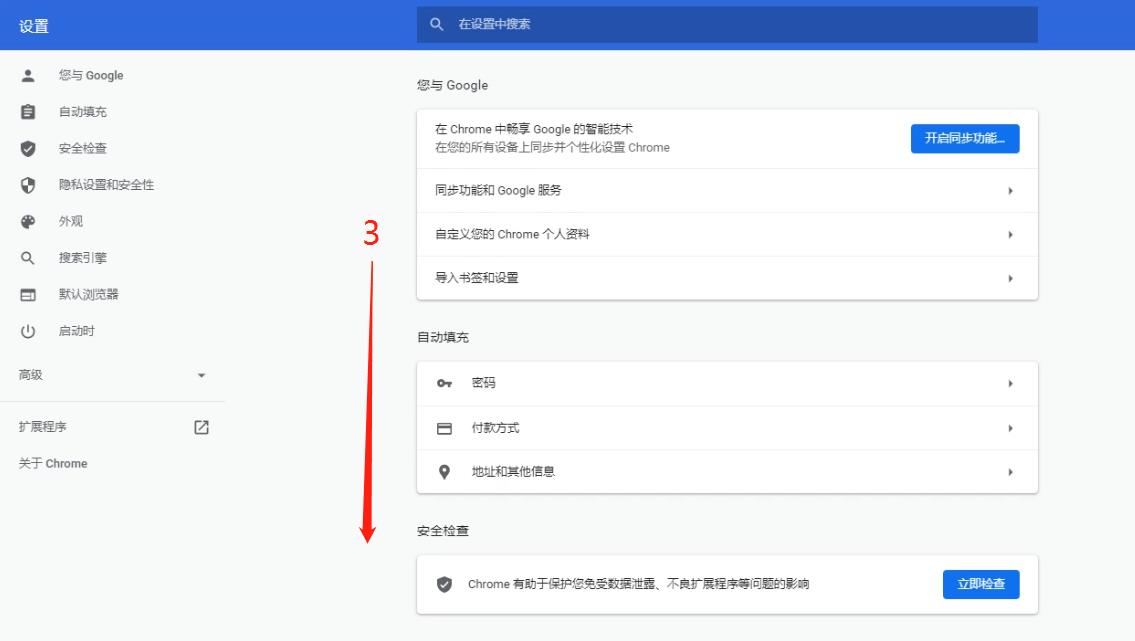Click the external link icon beside 扩展程序
Image resolution: width=1135 pixels, height=641 pixels.
(x=201, y=427)
